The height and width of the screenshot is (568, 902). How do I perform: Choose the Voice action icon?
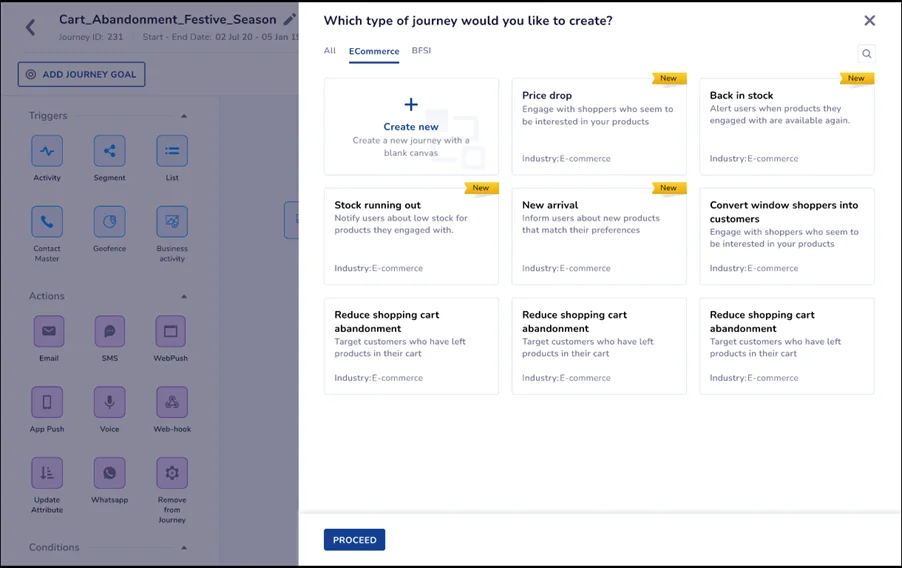[109, 402]
